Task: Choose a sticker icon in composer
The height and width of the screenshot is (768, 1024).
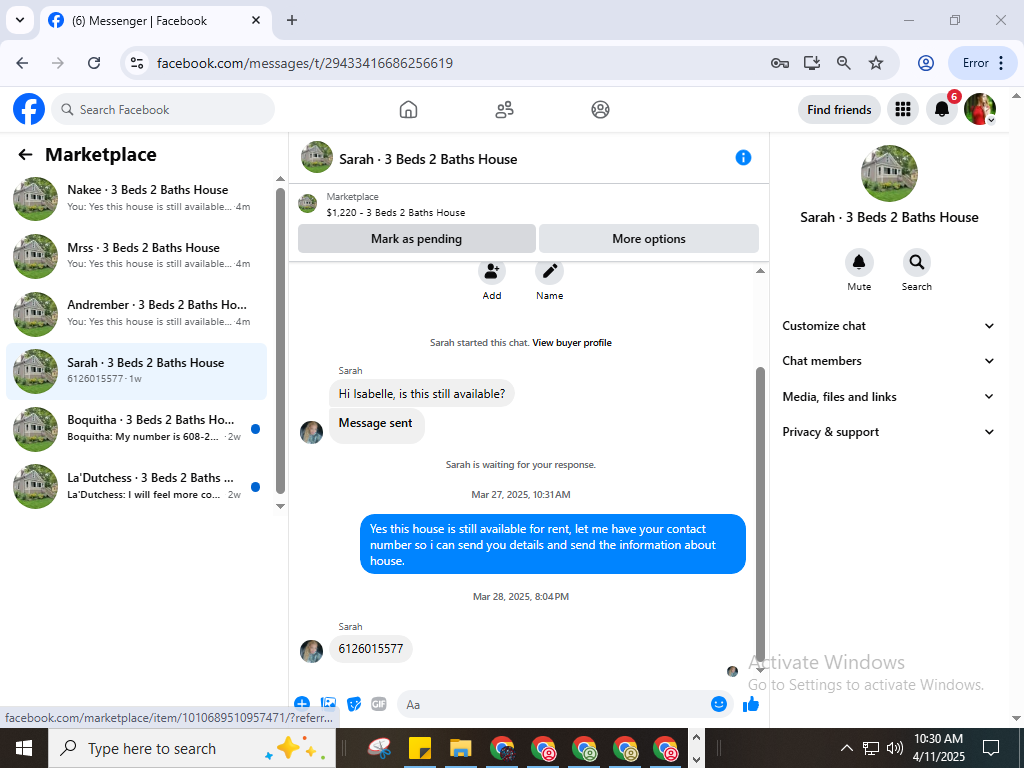Action: (354, 704)
